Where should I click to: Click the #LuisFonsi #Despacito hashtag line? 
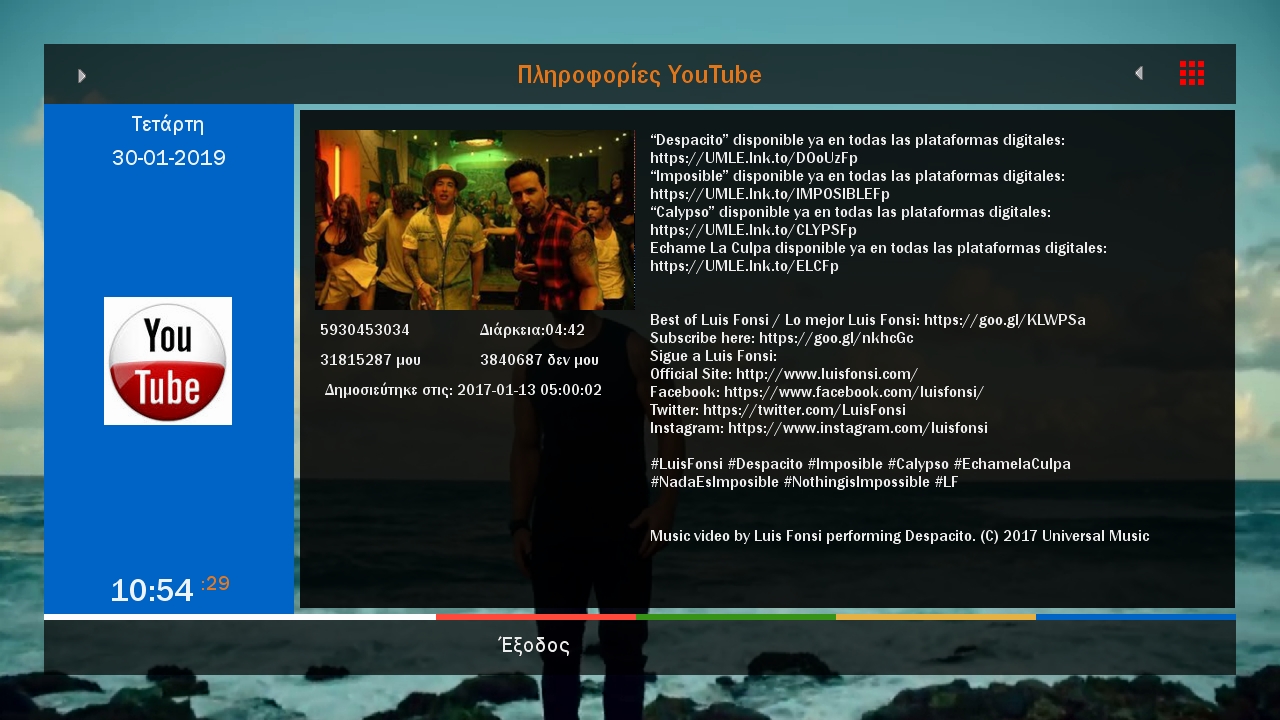860,464
